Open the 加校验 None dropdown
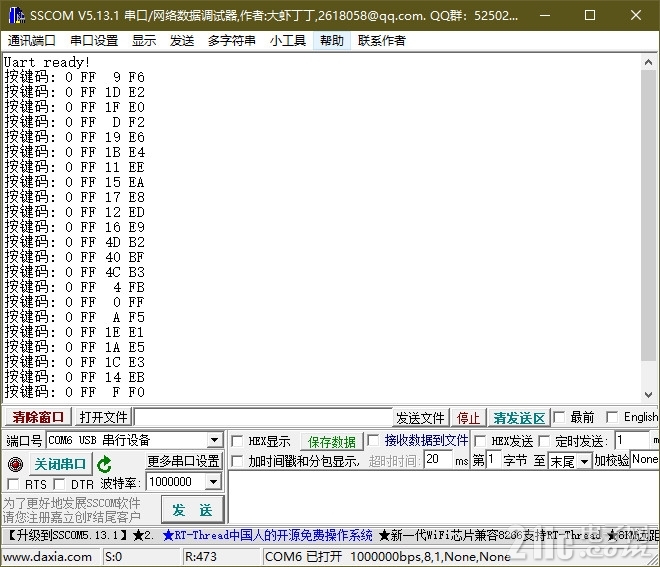 pyautogui.click(x=644, y=460)
